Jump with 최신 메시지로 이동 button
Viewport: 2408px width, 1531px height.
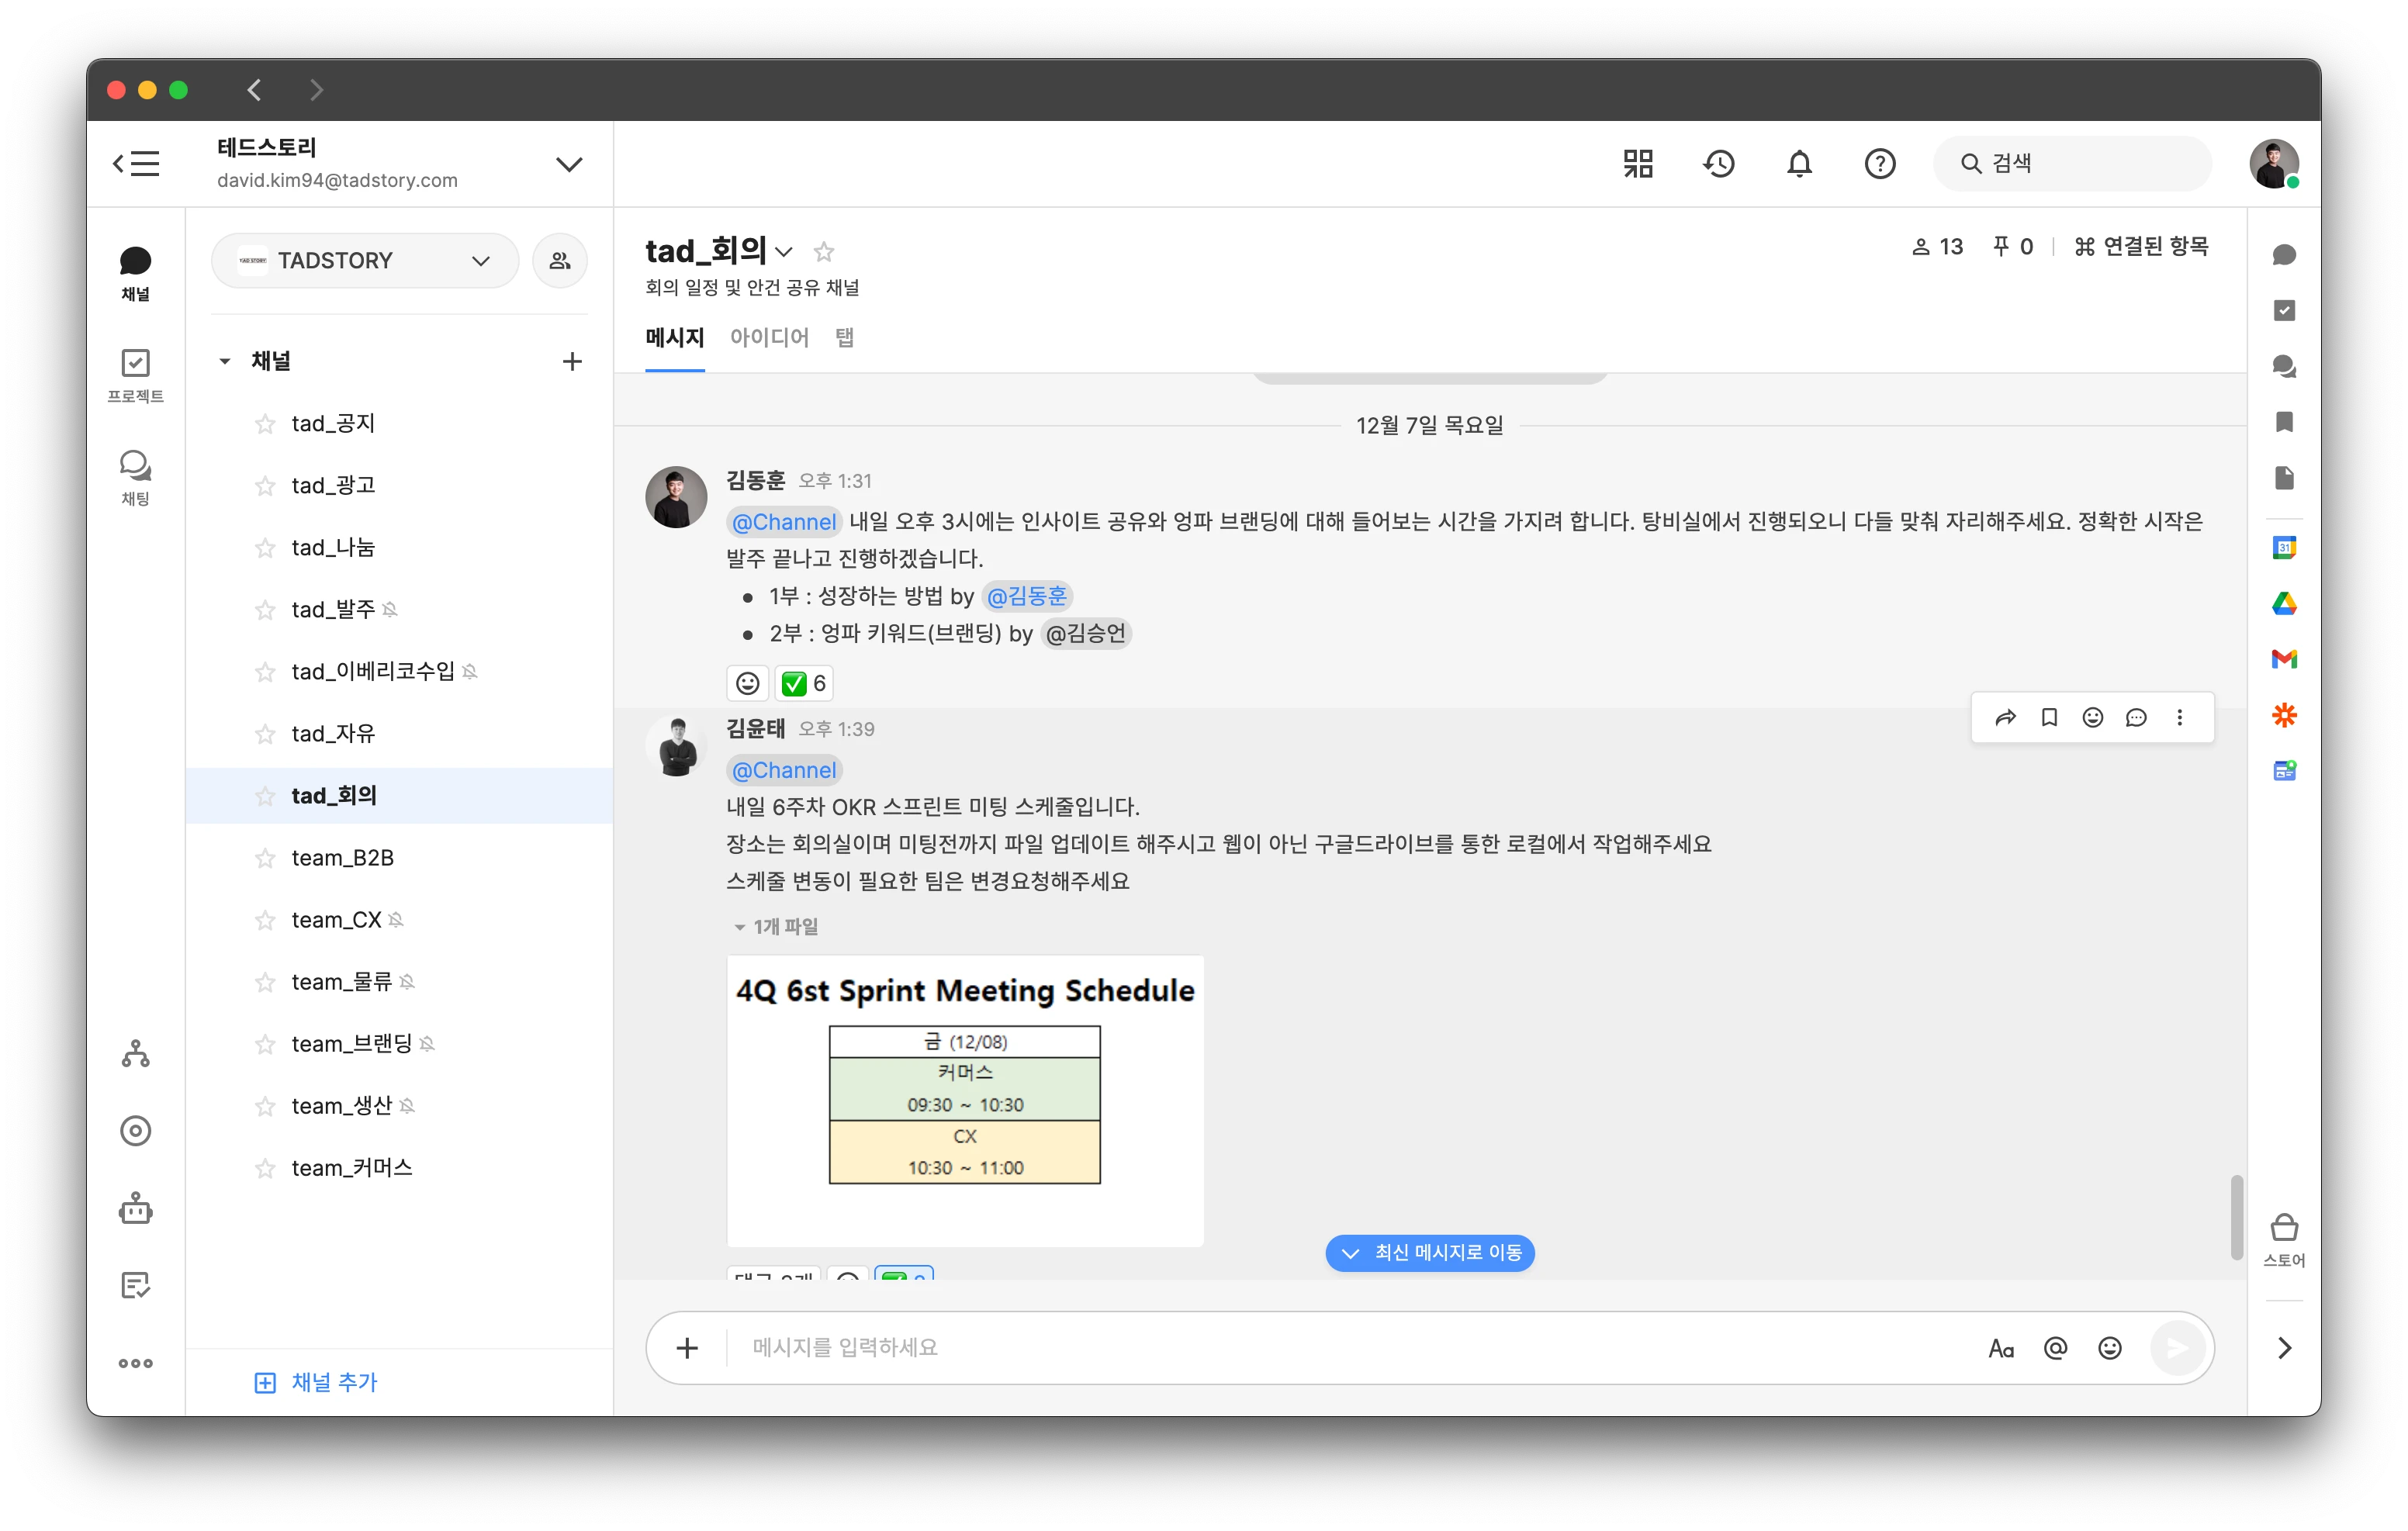1430,1253
